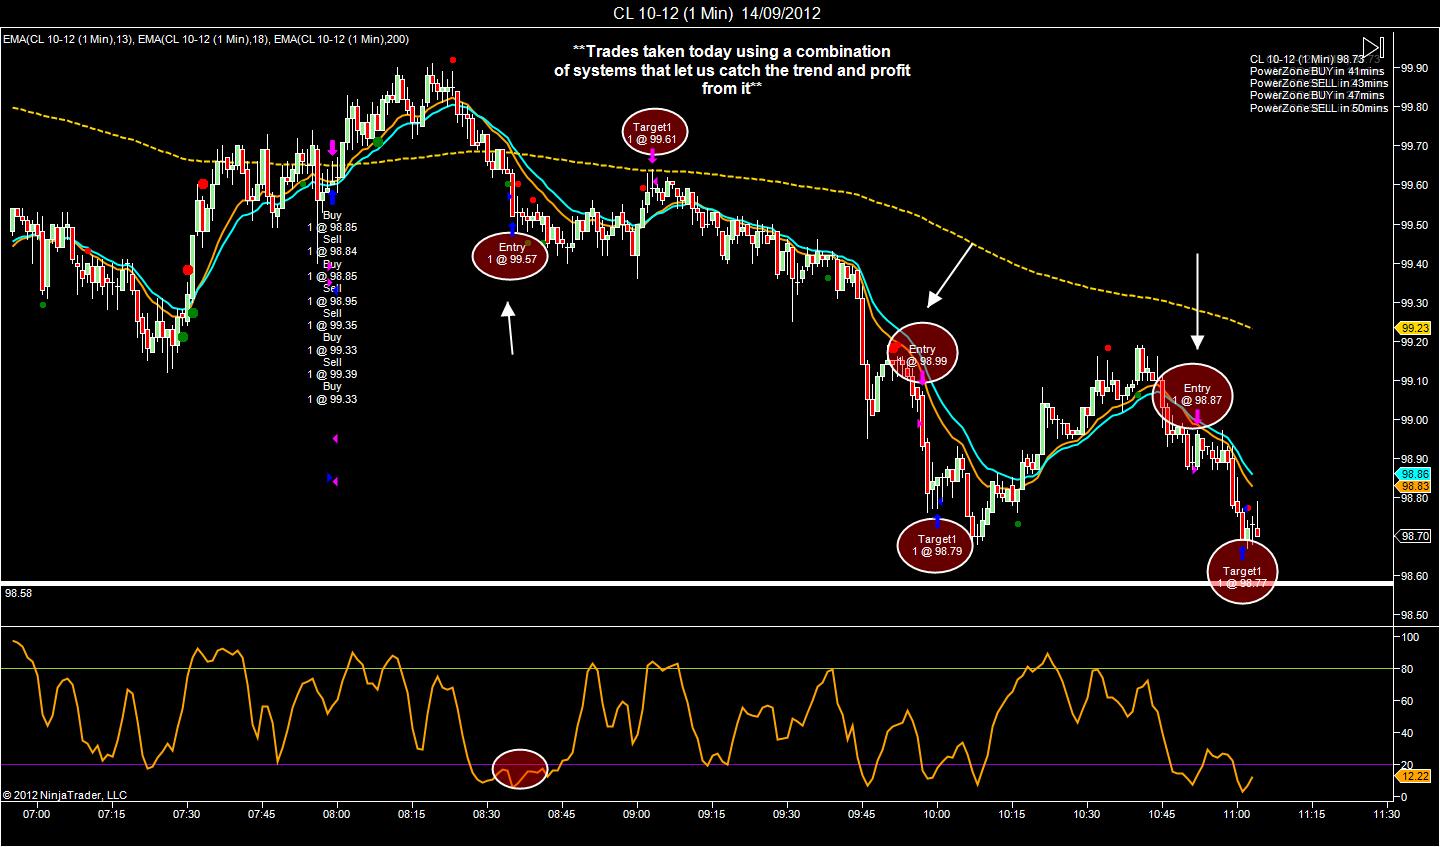Image resolution: width=1440 pixels, height=847 pixels.
Task: Click the orange 12.22 oscillator value marker
Action: (1414, 776)
